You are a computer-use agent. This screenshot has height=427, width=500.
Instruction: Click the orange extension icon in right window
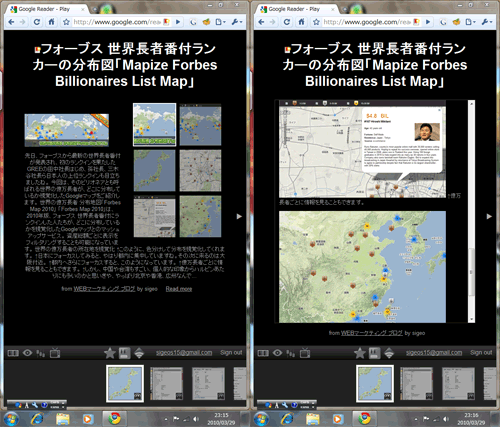click(x=456, y=22)
